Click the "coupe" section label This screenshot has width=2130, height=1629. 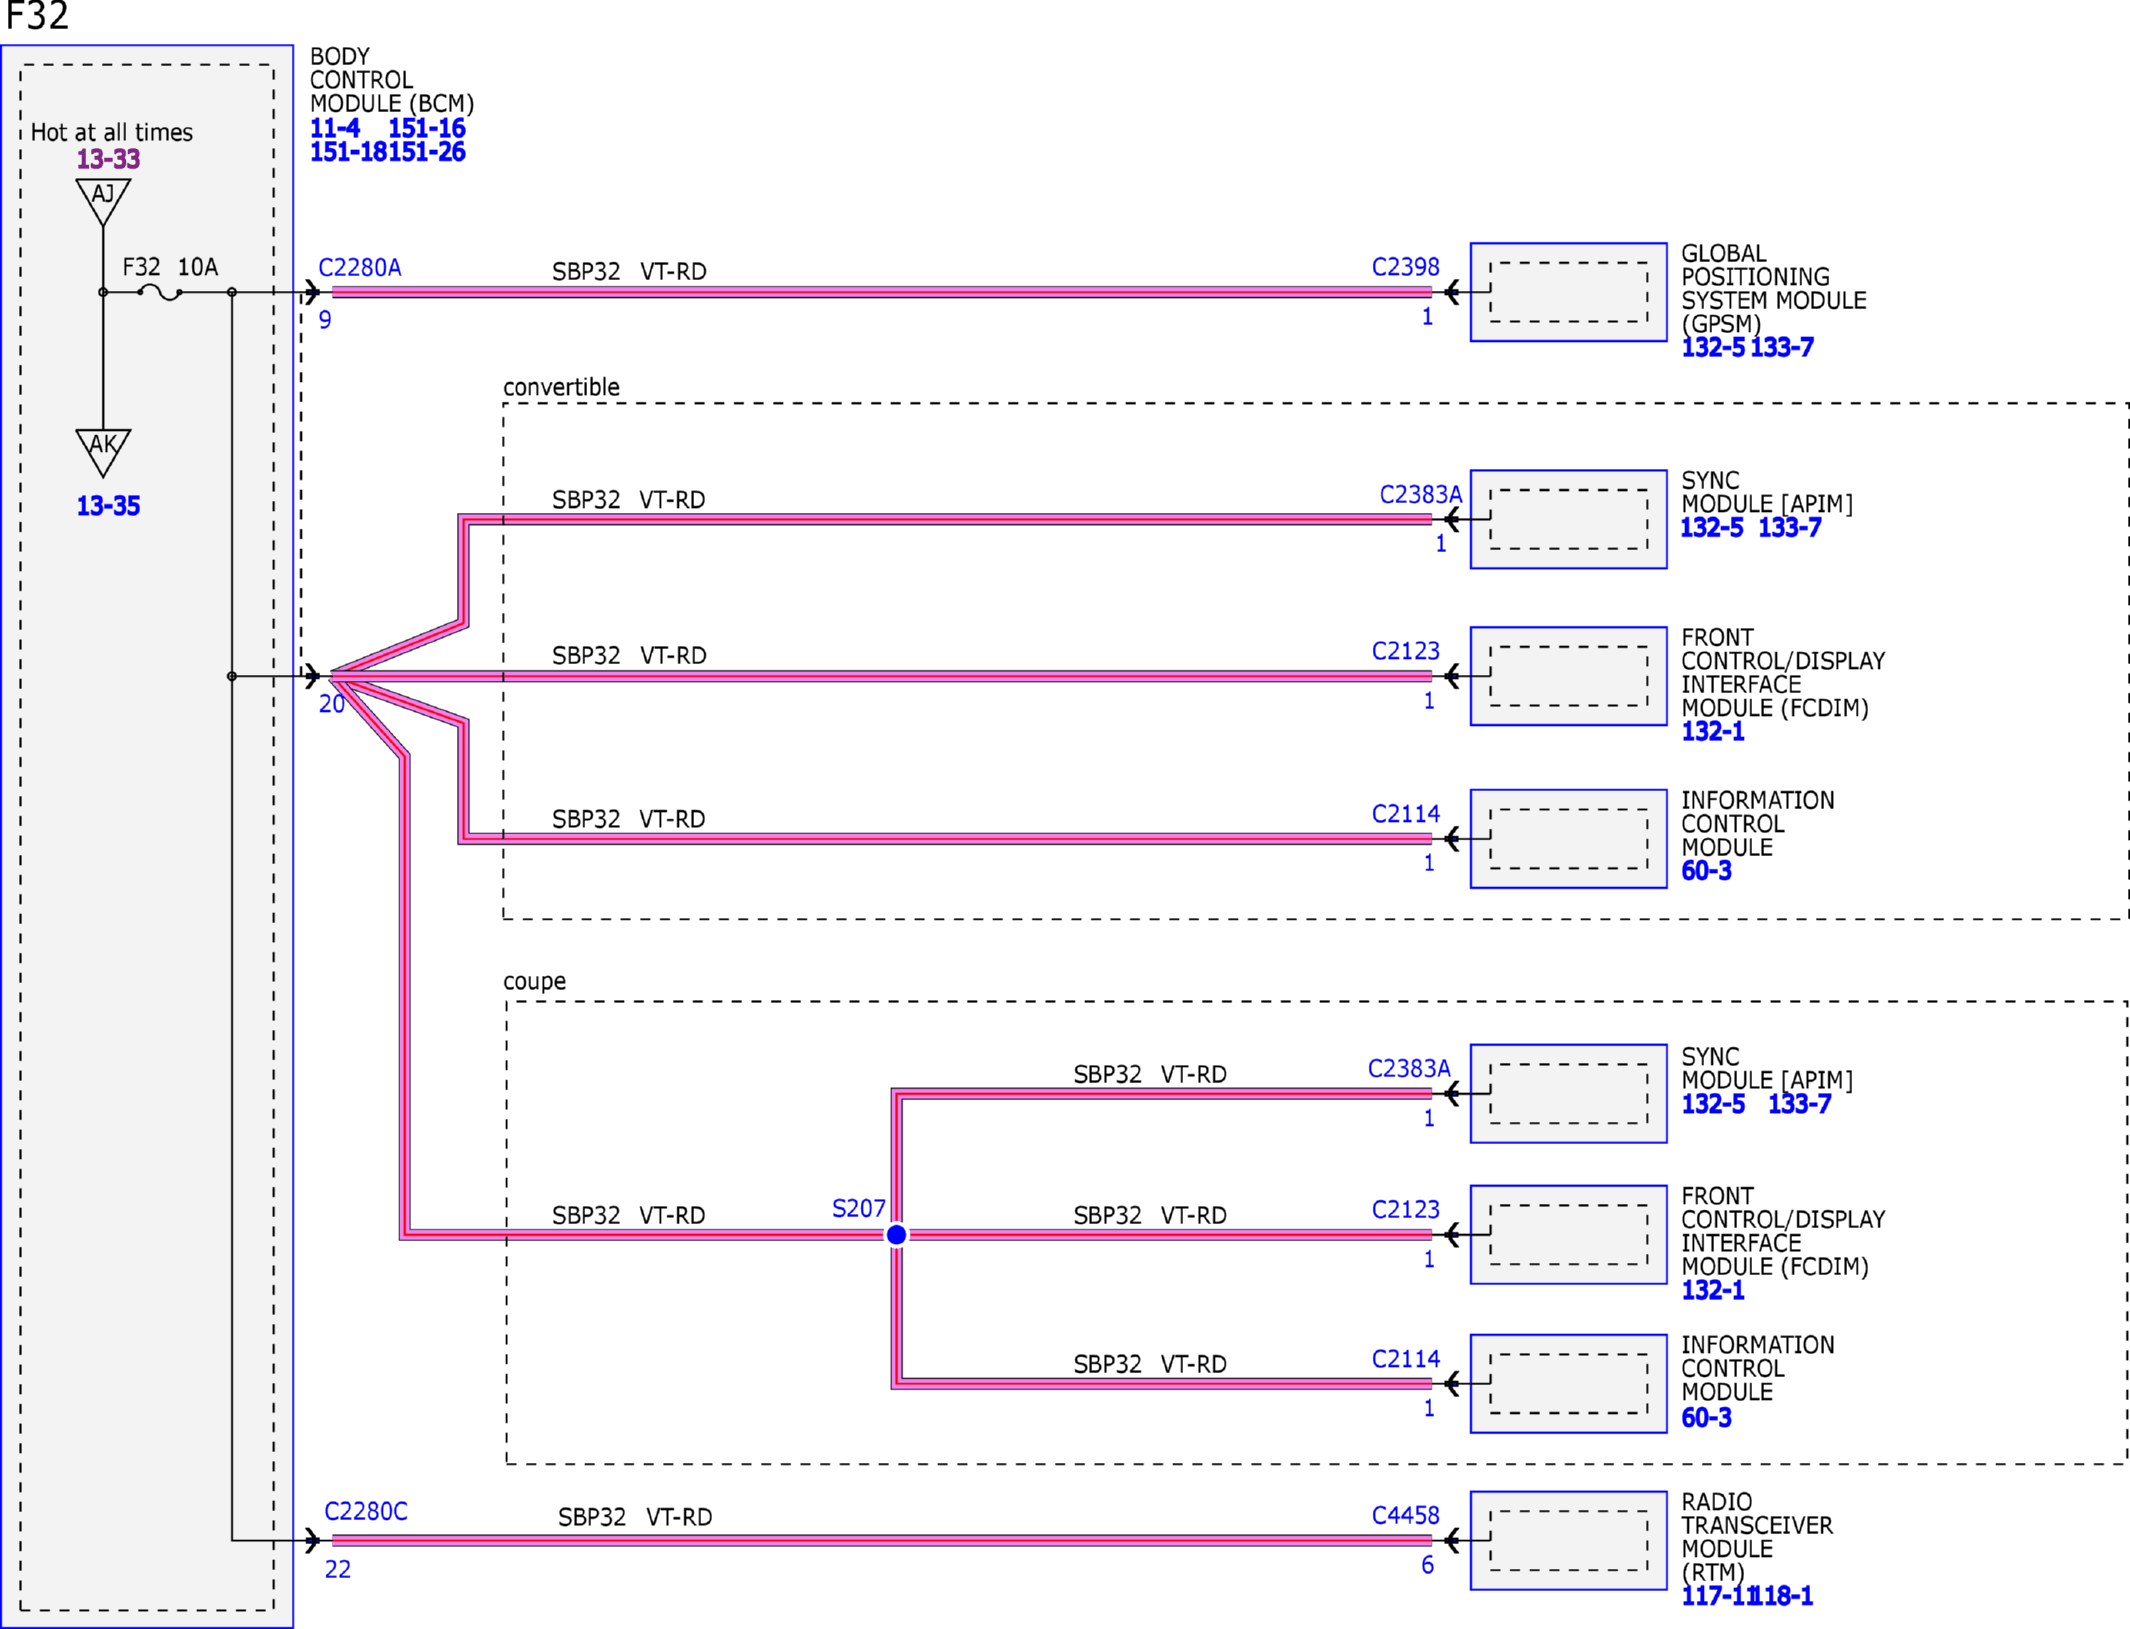[x=534, y=981]
